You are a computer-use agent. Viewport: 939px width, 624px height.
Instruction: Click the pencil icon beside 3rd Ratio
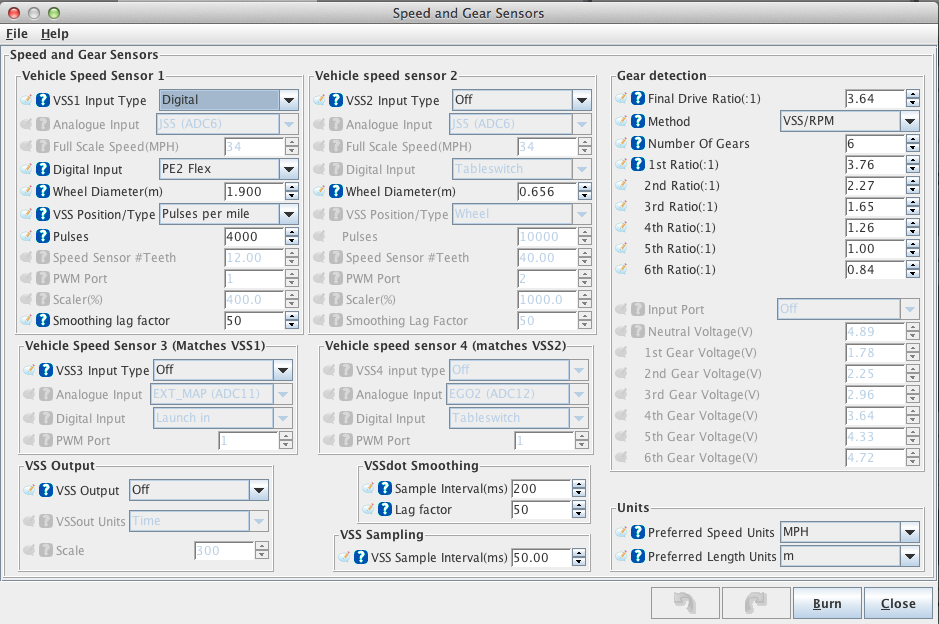(x=621, y=206)
